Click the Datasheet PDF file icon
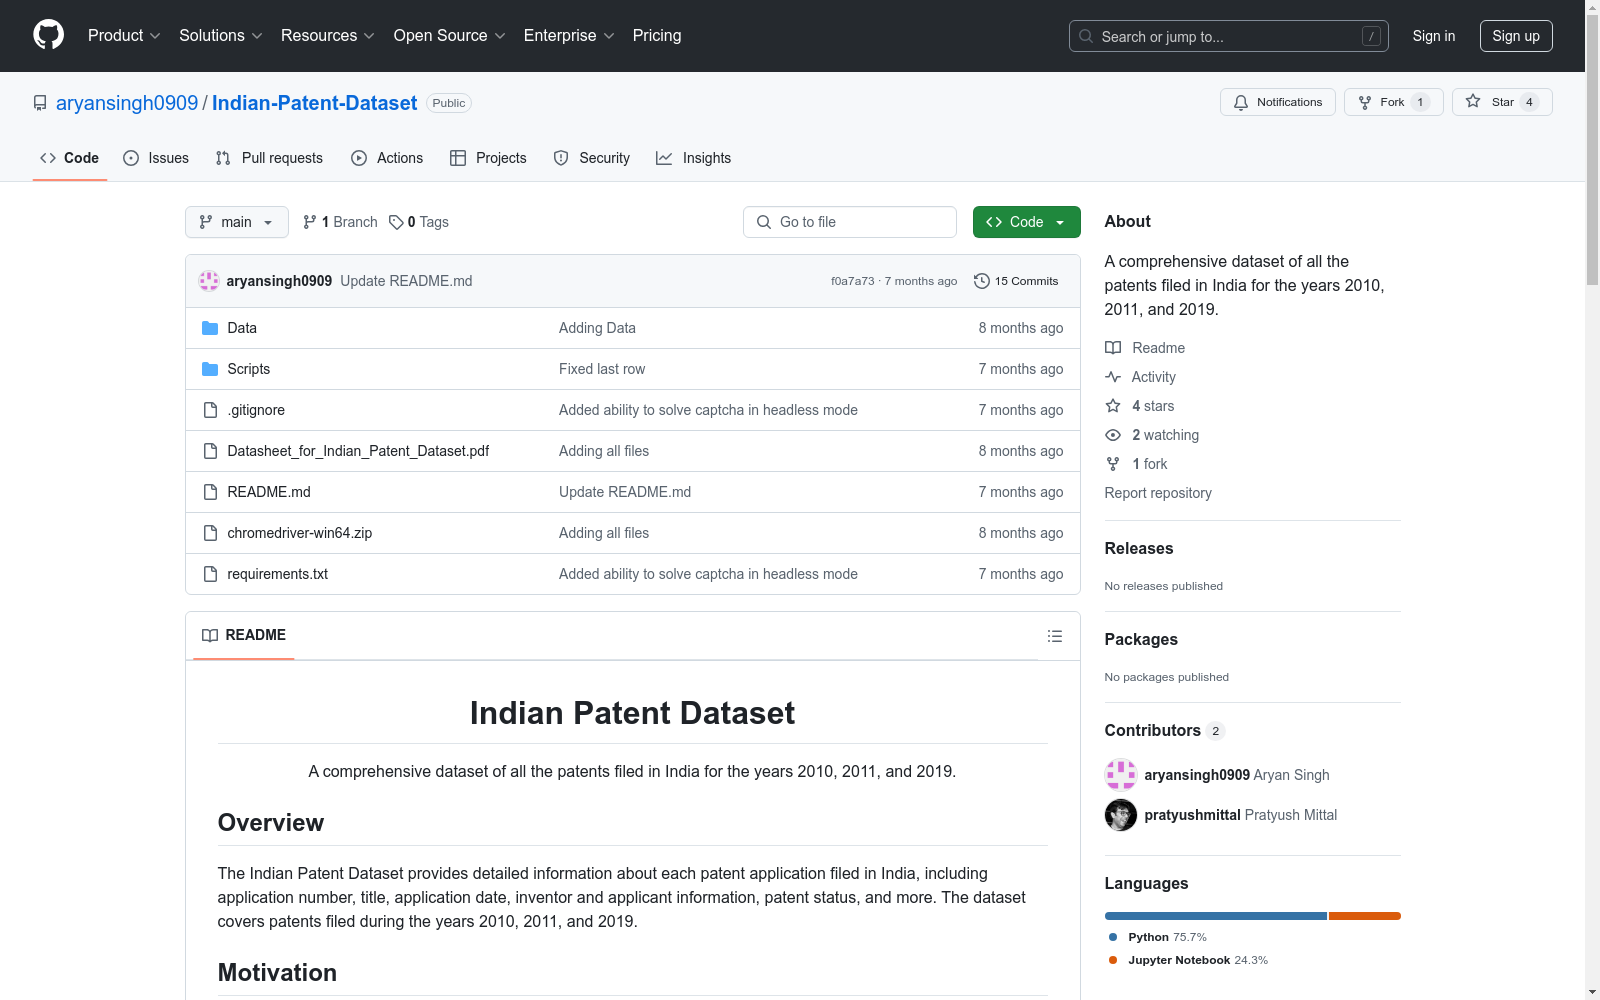This screenshot has height=1000, width=1600. point(210,451)
